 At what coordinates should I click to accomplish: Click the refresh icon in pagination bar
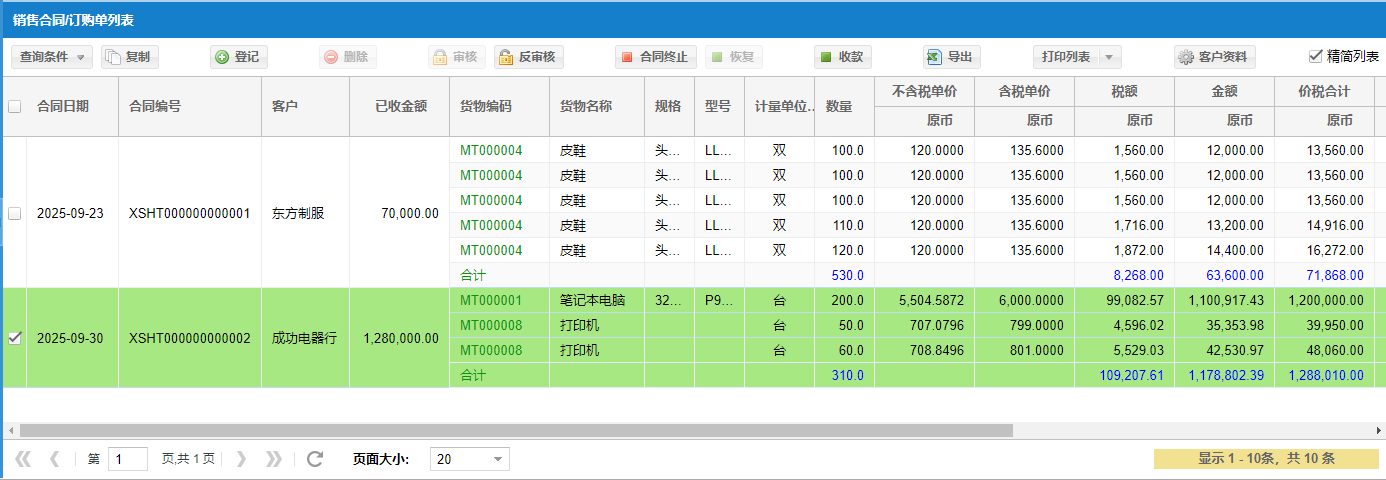click(x=315, y=459)
